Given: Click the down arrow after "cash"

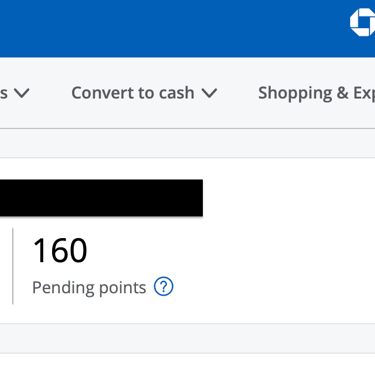Looking at the screenshot, I should tap(210, 93).
